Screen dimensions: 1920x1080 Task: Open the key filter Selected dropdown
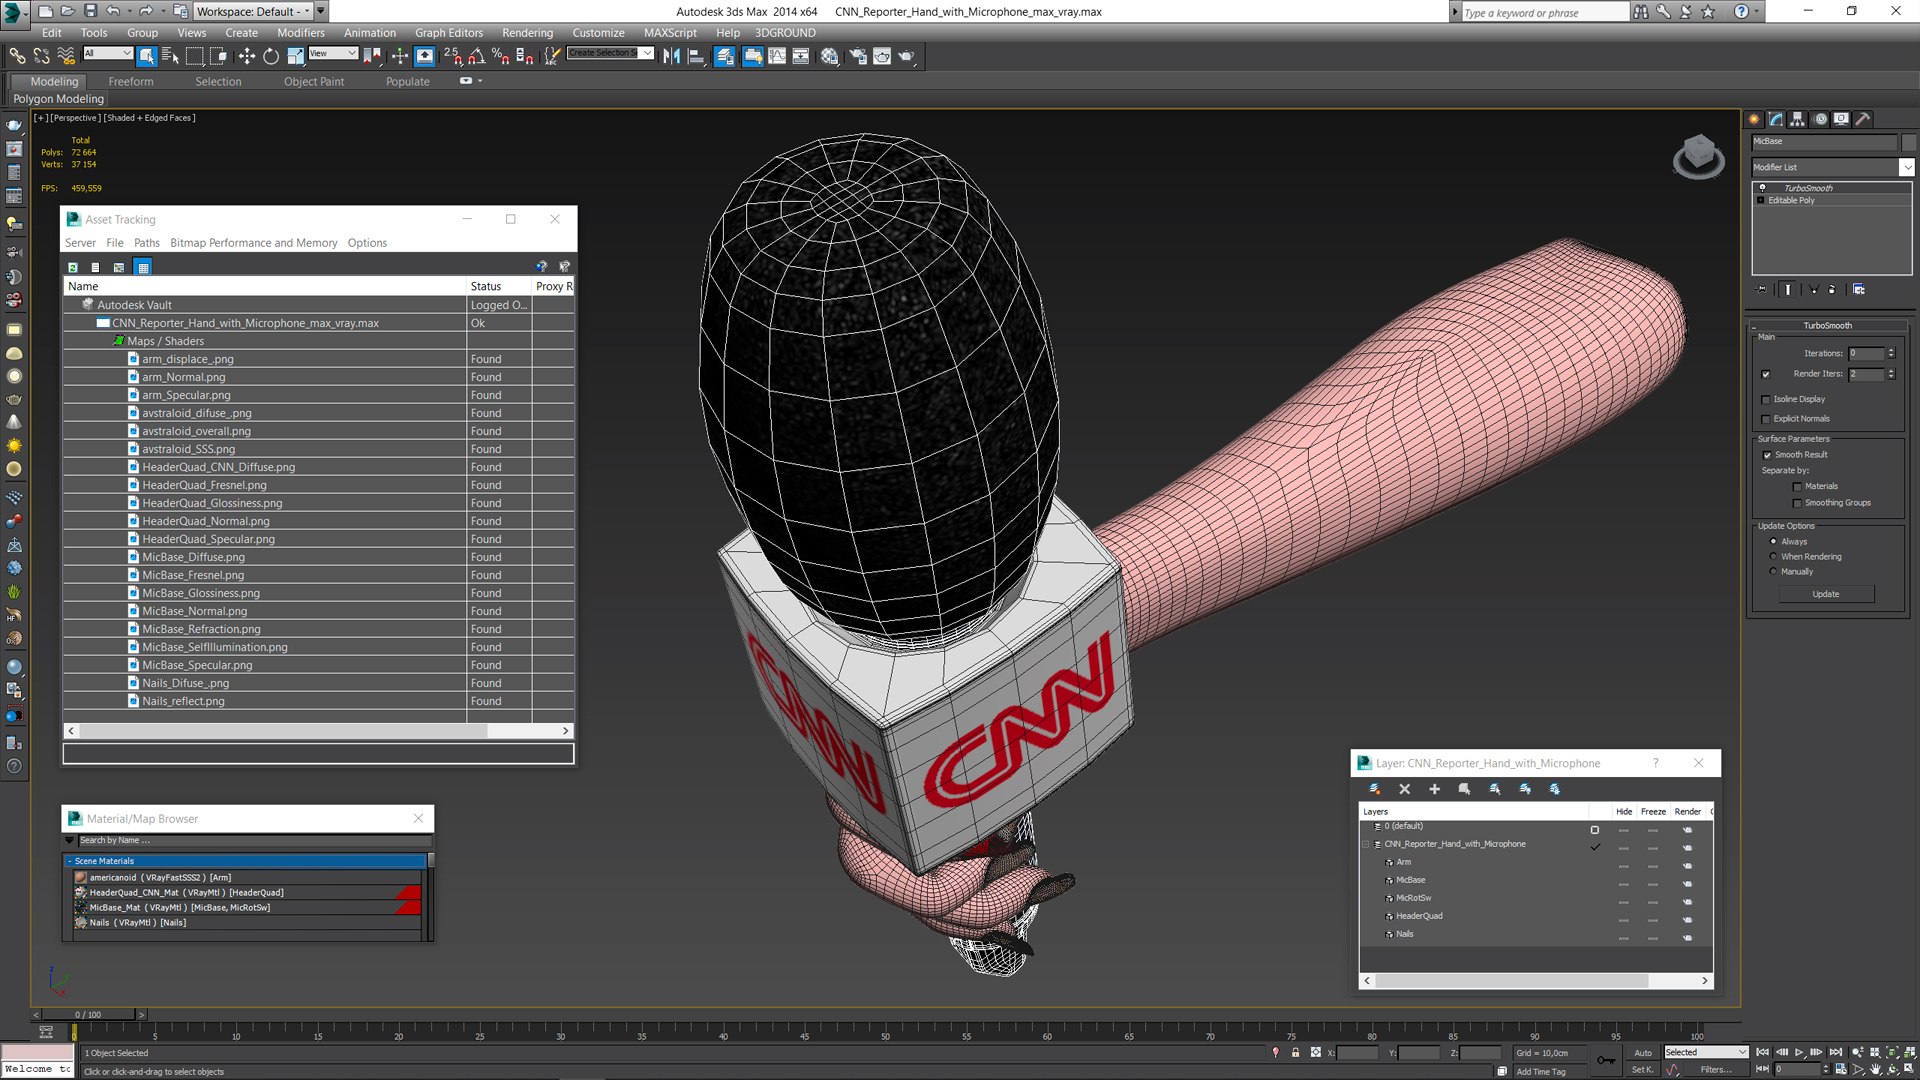[x=1705, y=1052]
